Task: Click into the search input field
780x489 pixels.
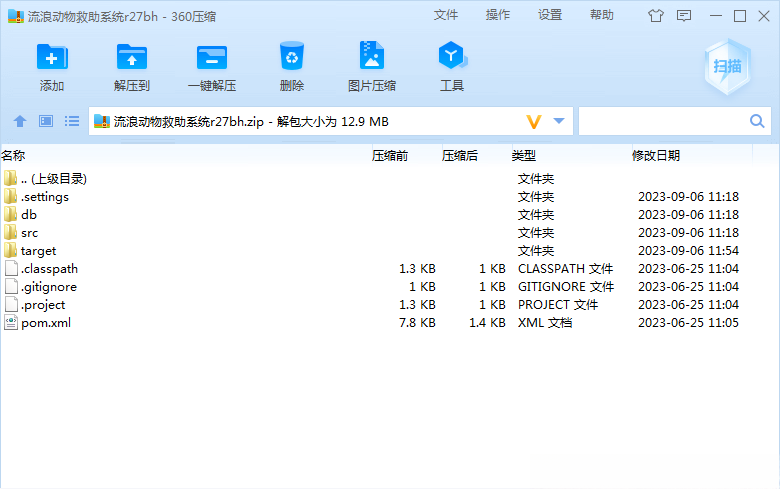Action: click(x=664, y=121)
